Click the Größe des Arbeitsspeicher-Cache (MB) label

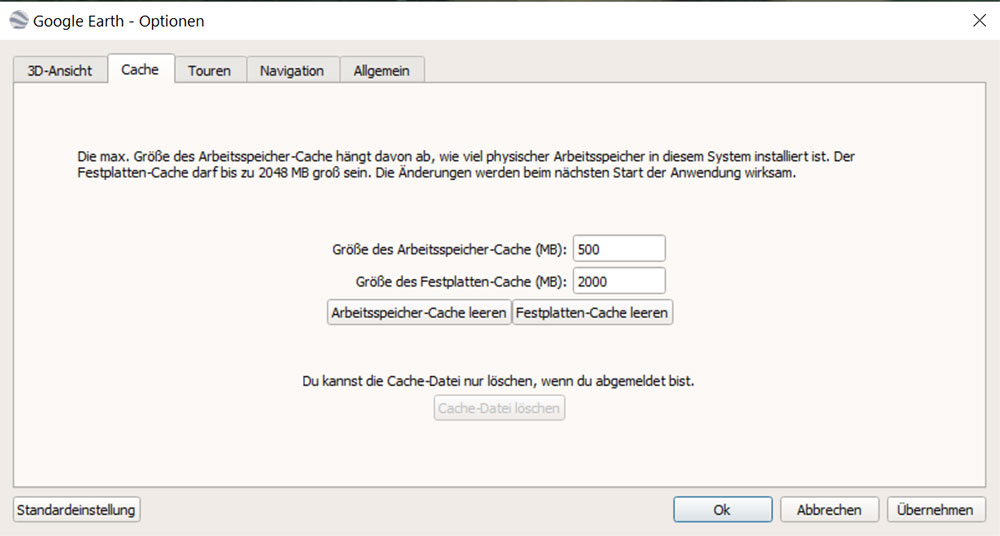coord(450,249)
